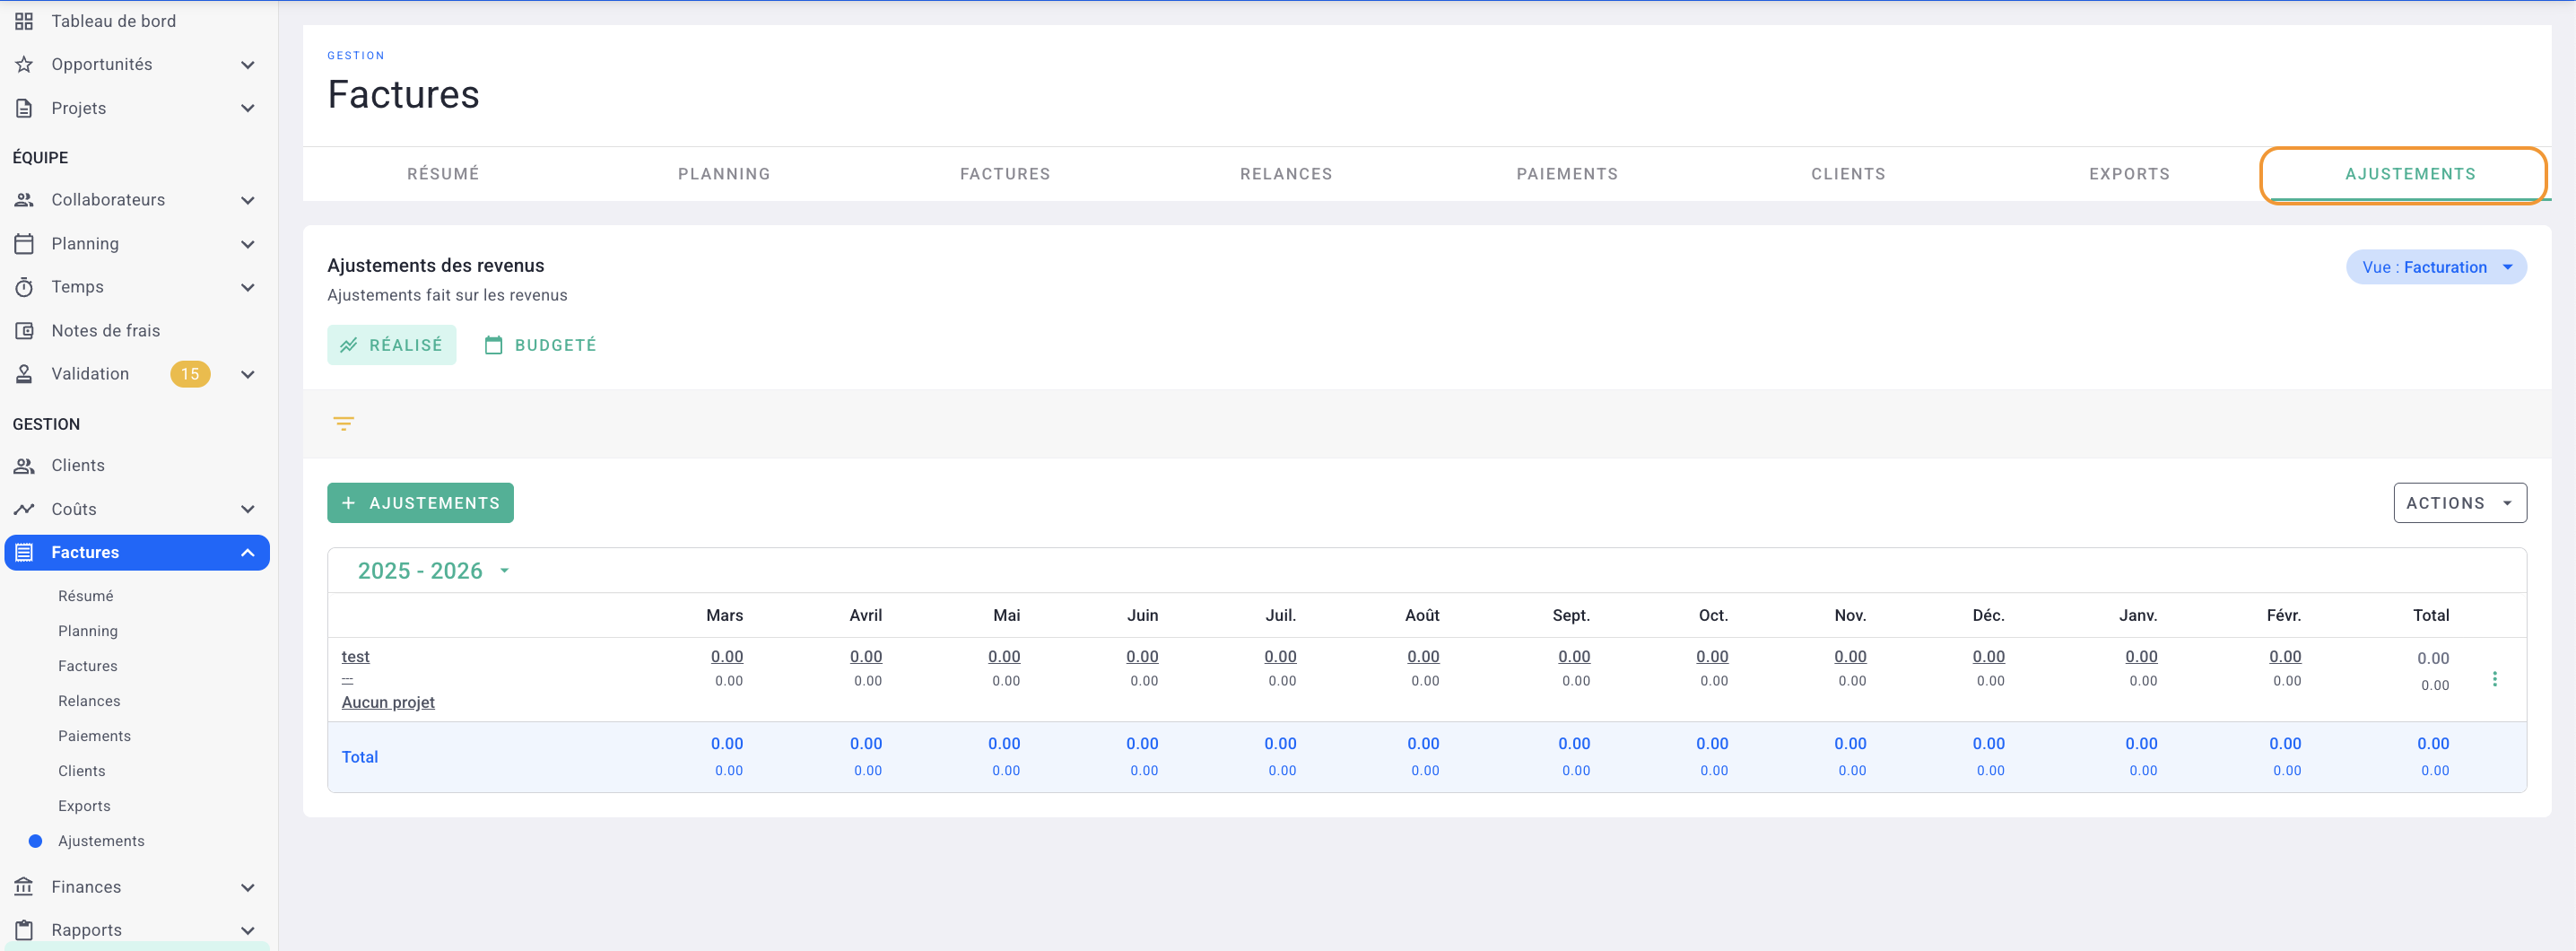This screenshot has height=951, width=2576.
Task: Click the Temps stopwatch icon
Action: [x=24, y=288]
